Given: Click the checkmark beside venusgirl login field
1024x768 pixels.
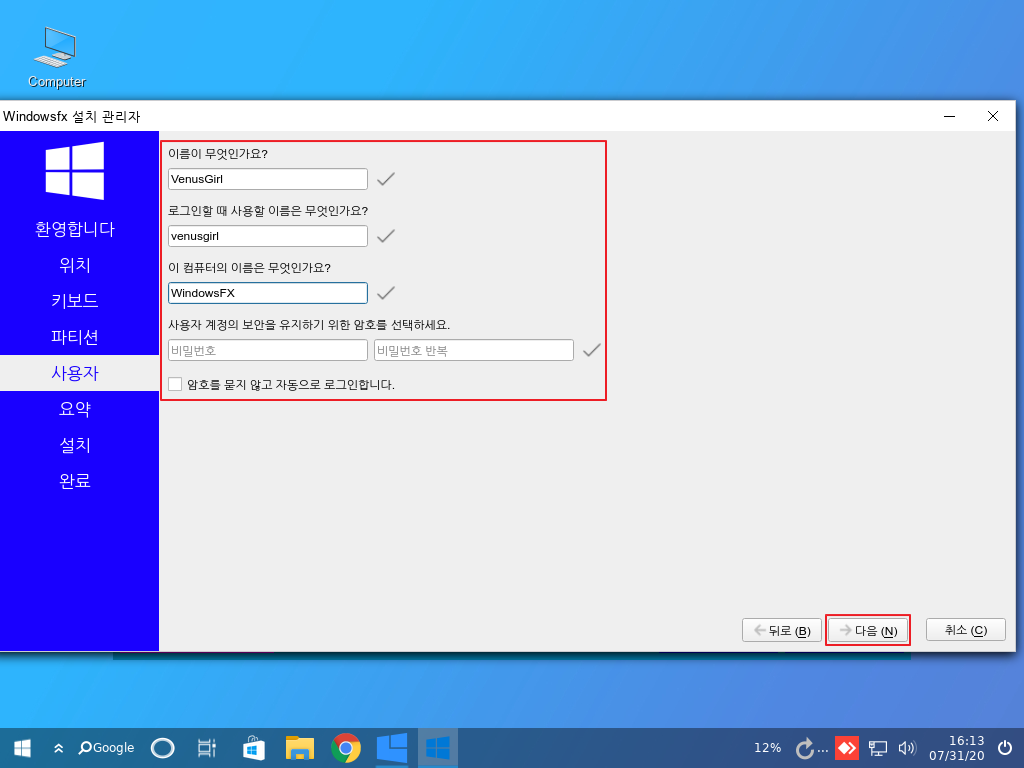Looking at the screenshot, I should click(386, 235).
